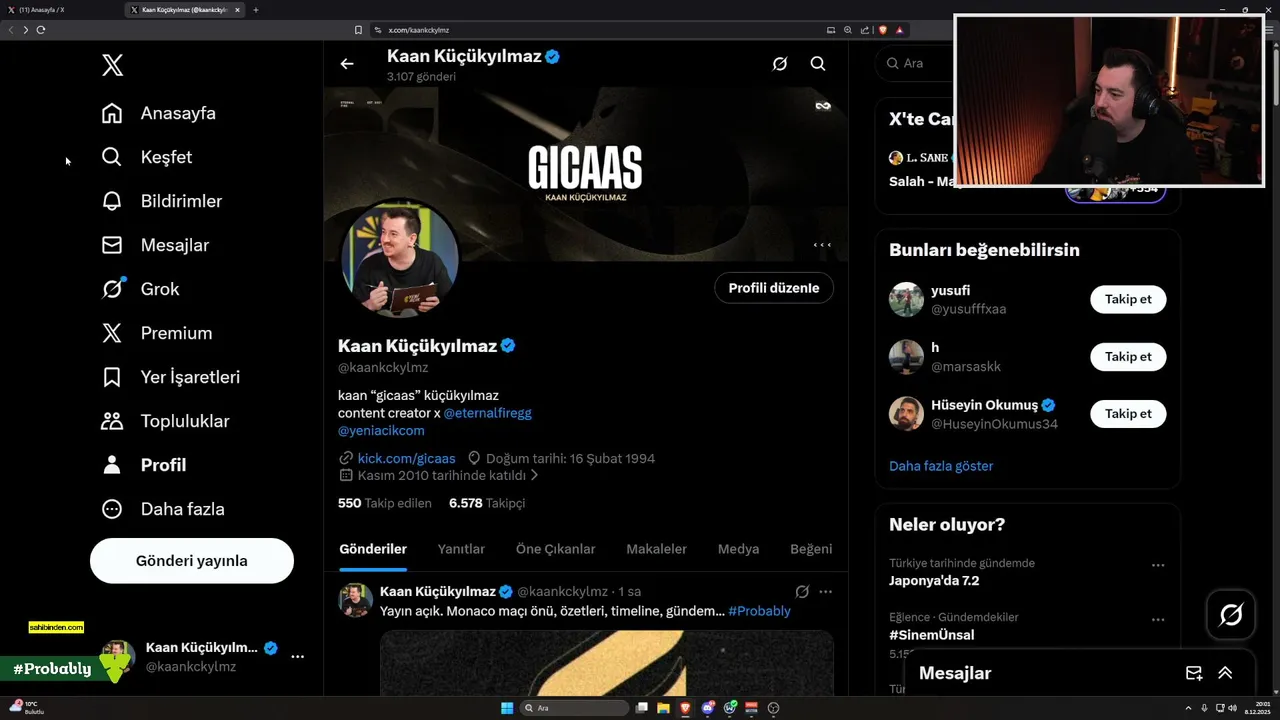Screen dimensions: 1280x720
Task: Switch to the Medya tab
Action: (x=738, y=549)
